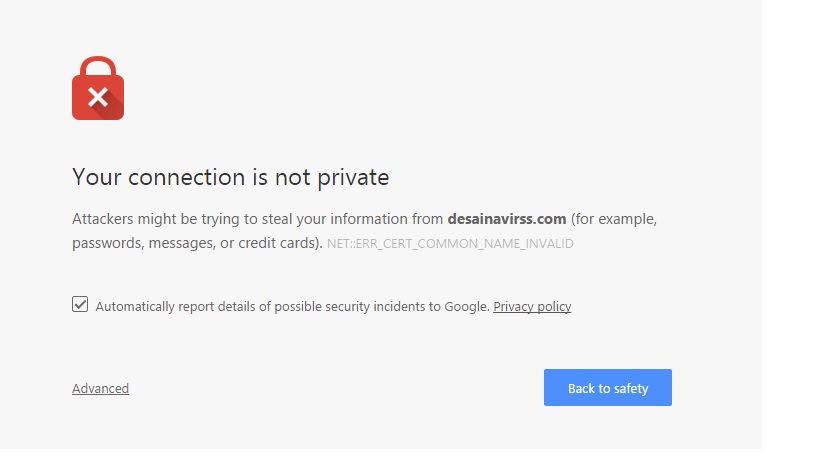Click the words 'credit cards' in the warning
Viewport: 819px width, 460px height.
click(279, 243)
